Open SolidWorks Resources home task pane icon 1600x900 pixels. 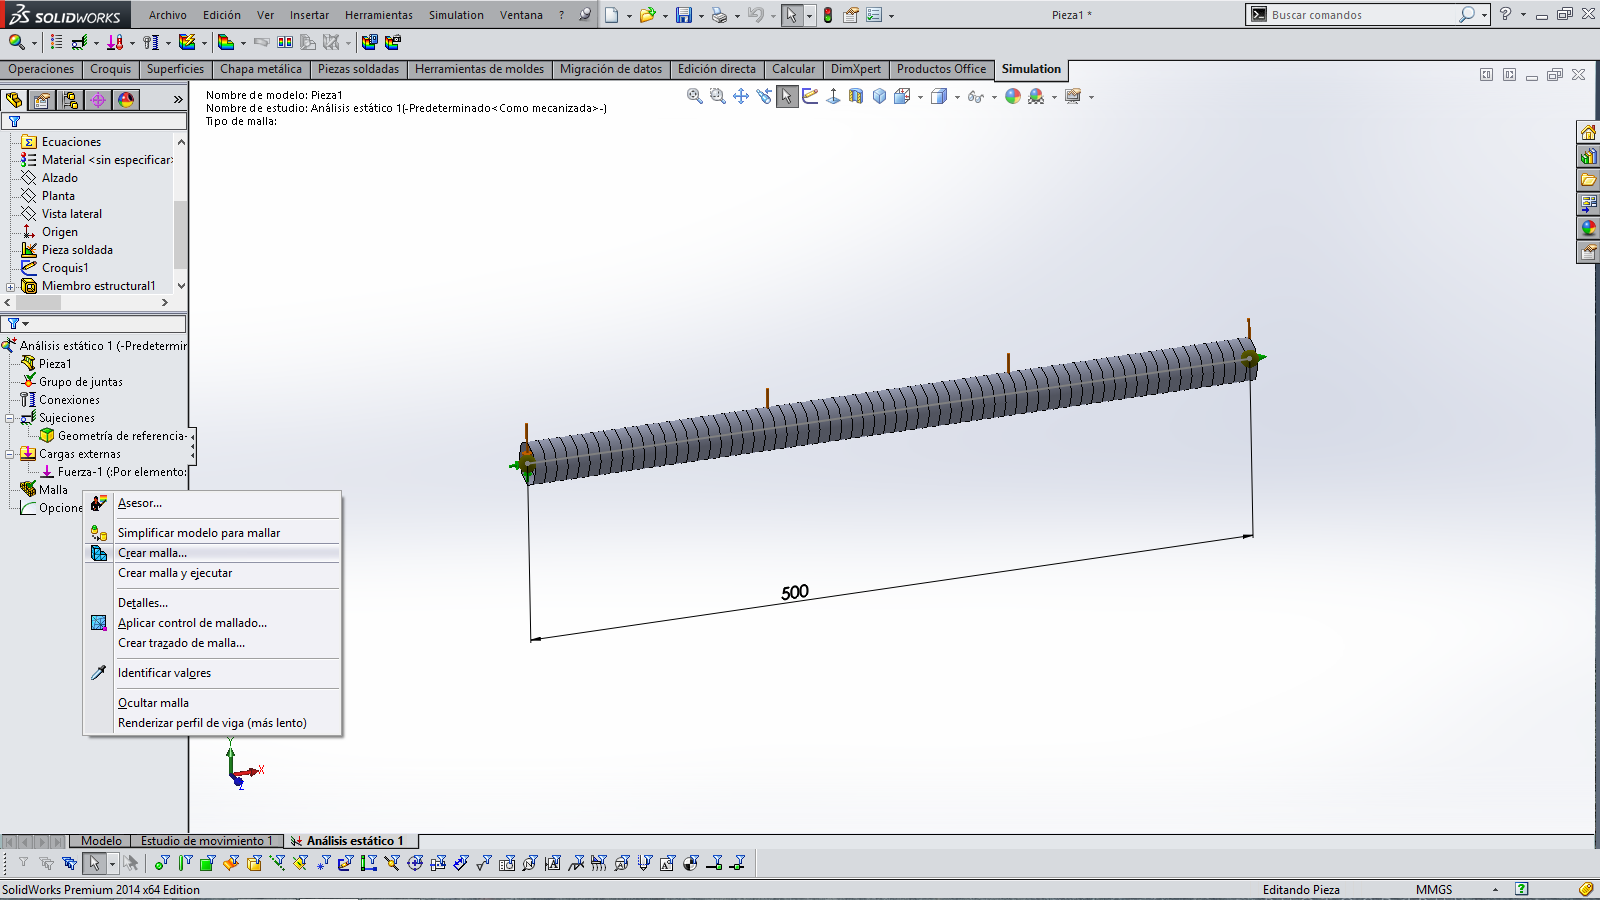[x=1588, y=132]
